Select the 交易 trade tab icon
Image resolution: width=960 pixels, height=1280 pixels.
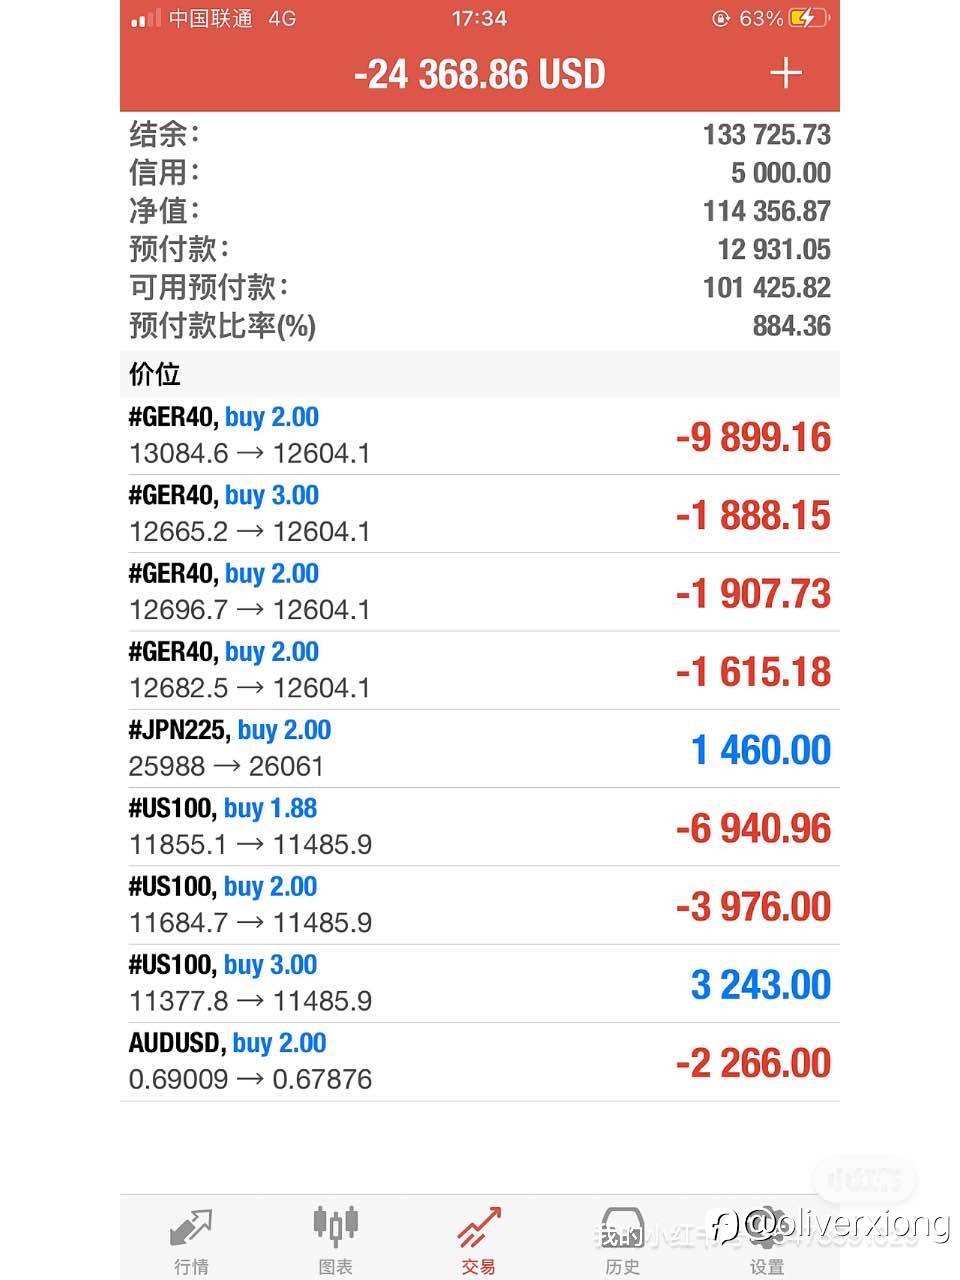(479, 1227)
